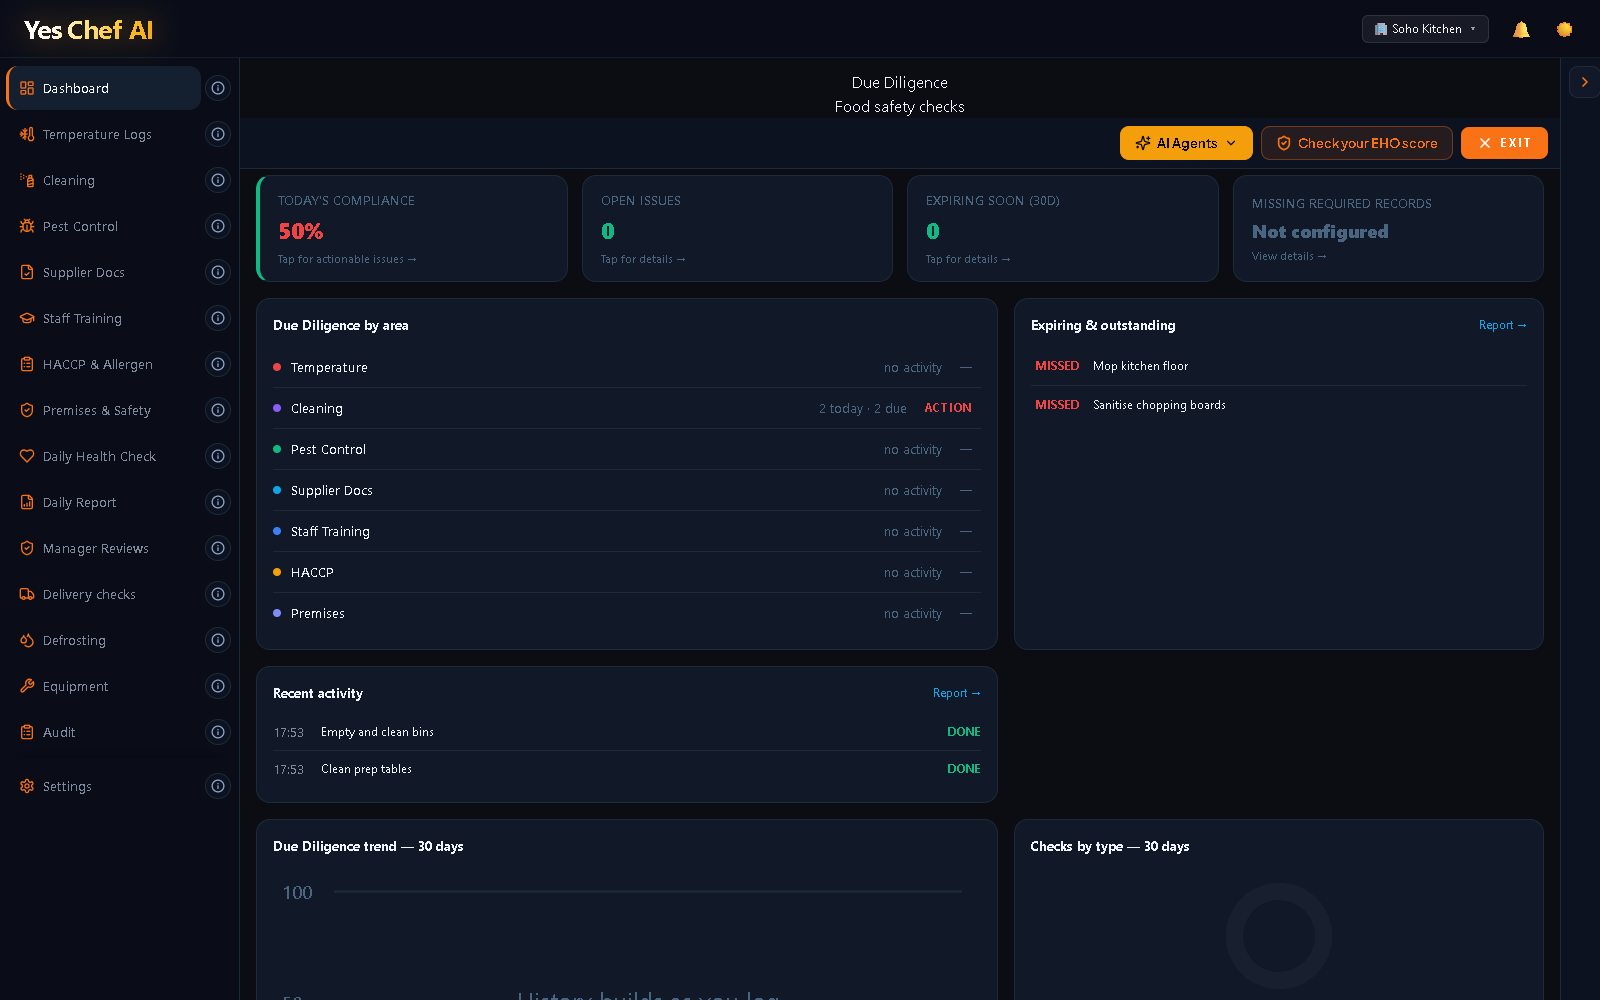The image size is (1600, 1000).
Task: Go to Manager Reviews page
Action: [x=104, y=548]
